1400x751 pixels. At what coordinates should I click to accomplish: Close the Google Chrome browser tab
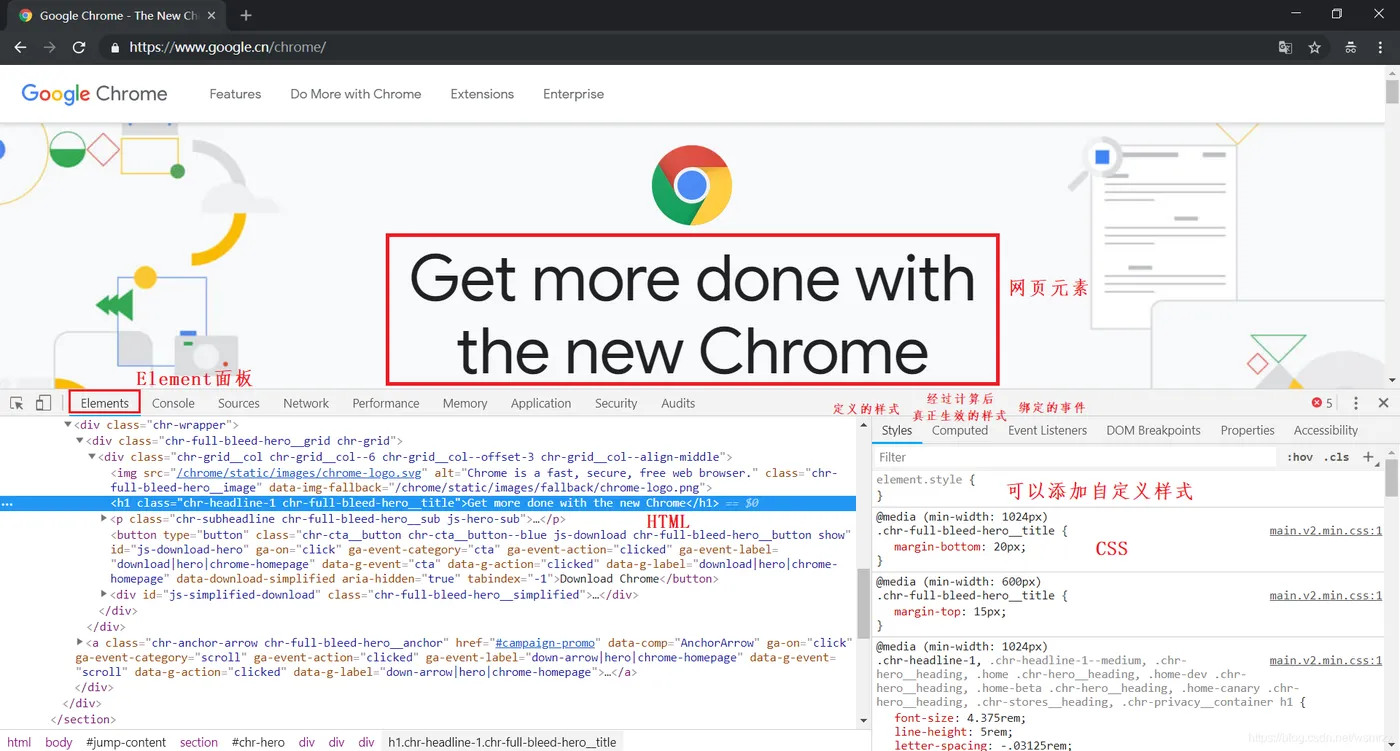[x=211, y=16]
